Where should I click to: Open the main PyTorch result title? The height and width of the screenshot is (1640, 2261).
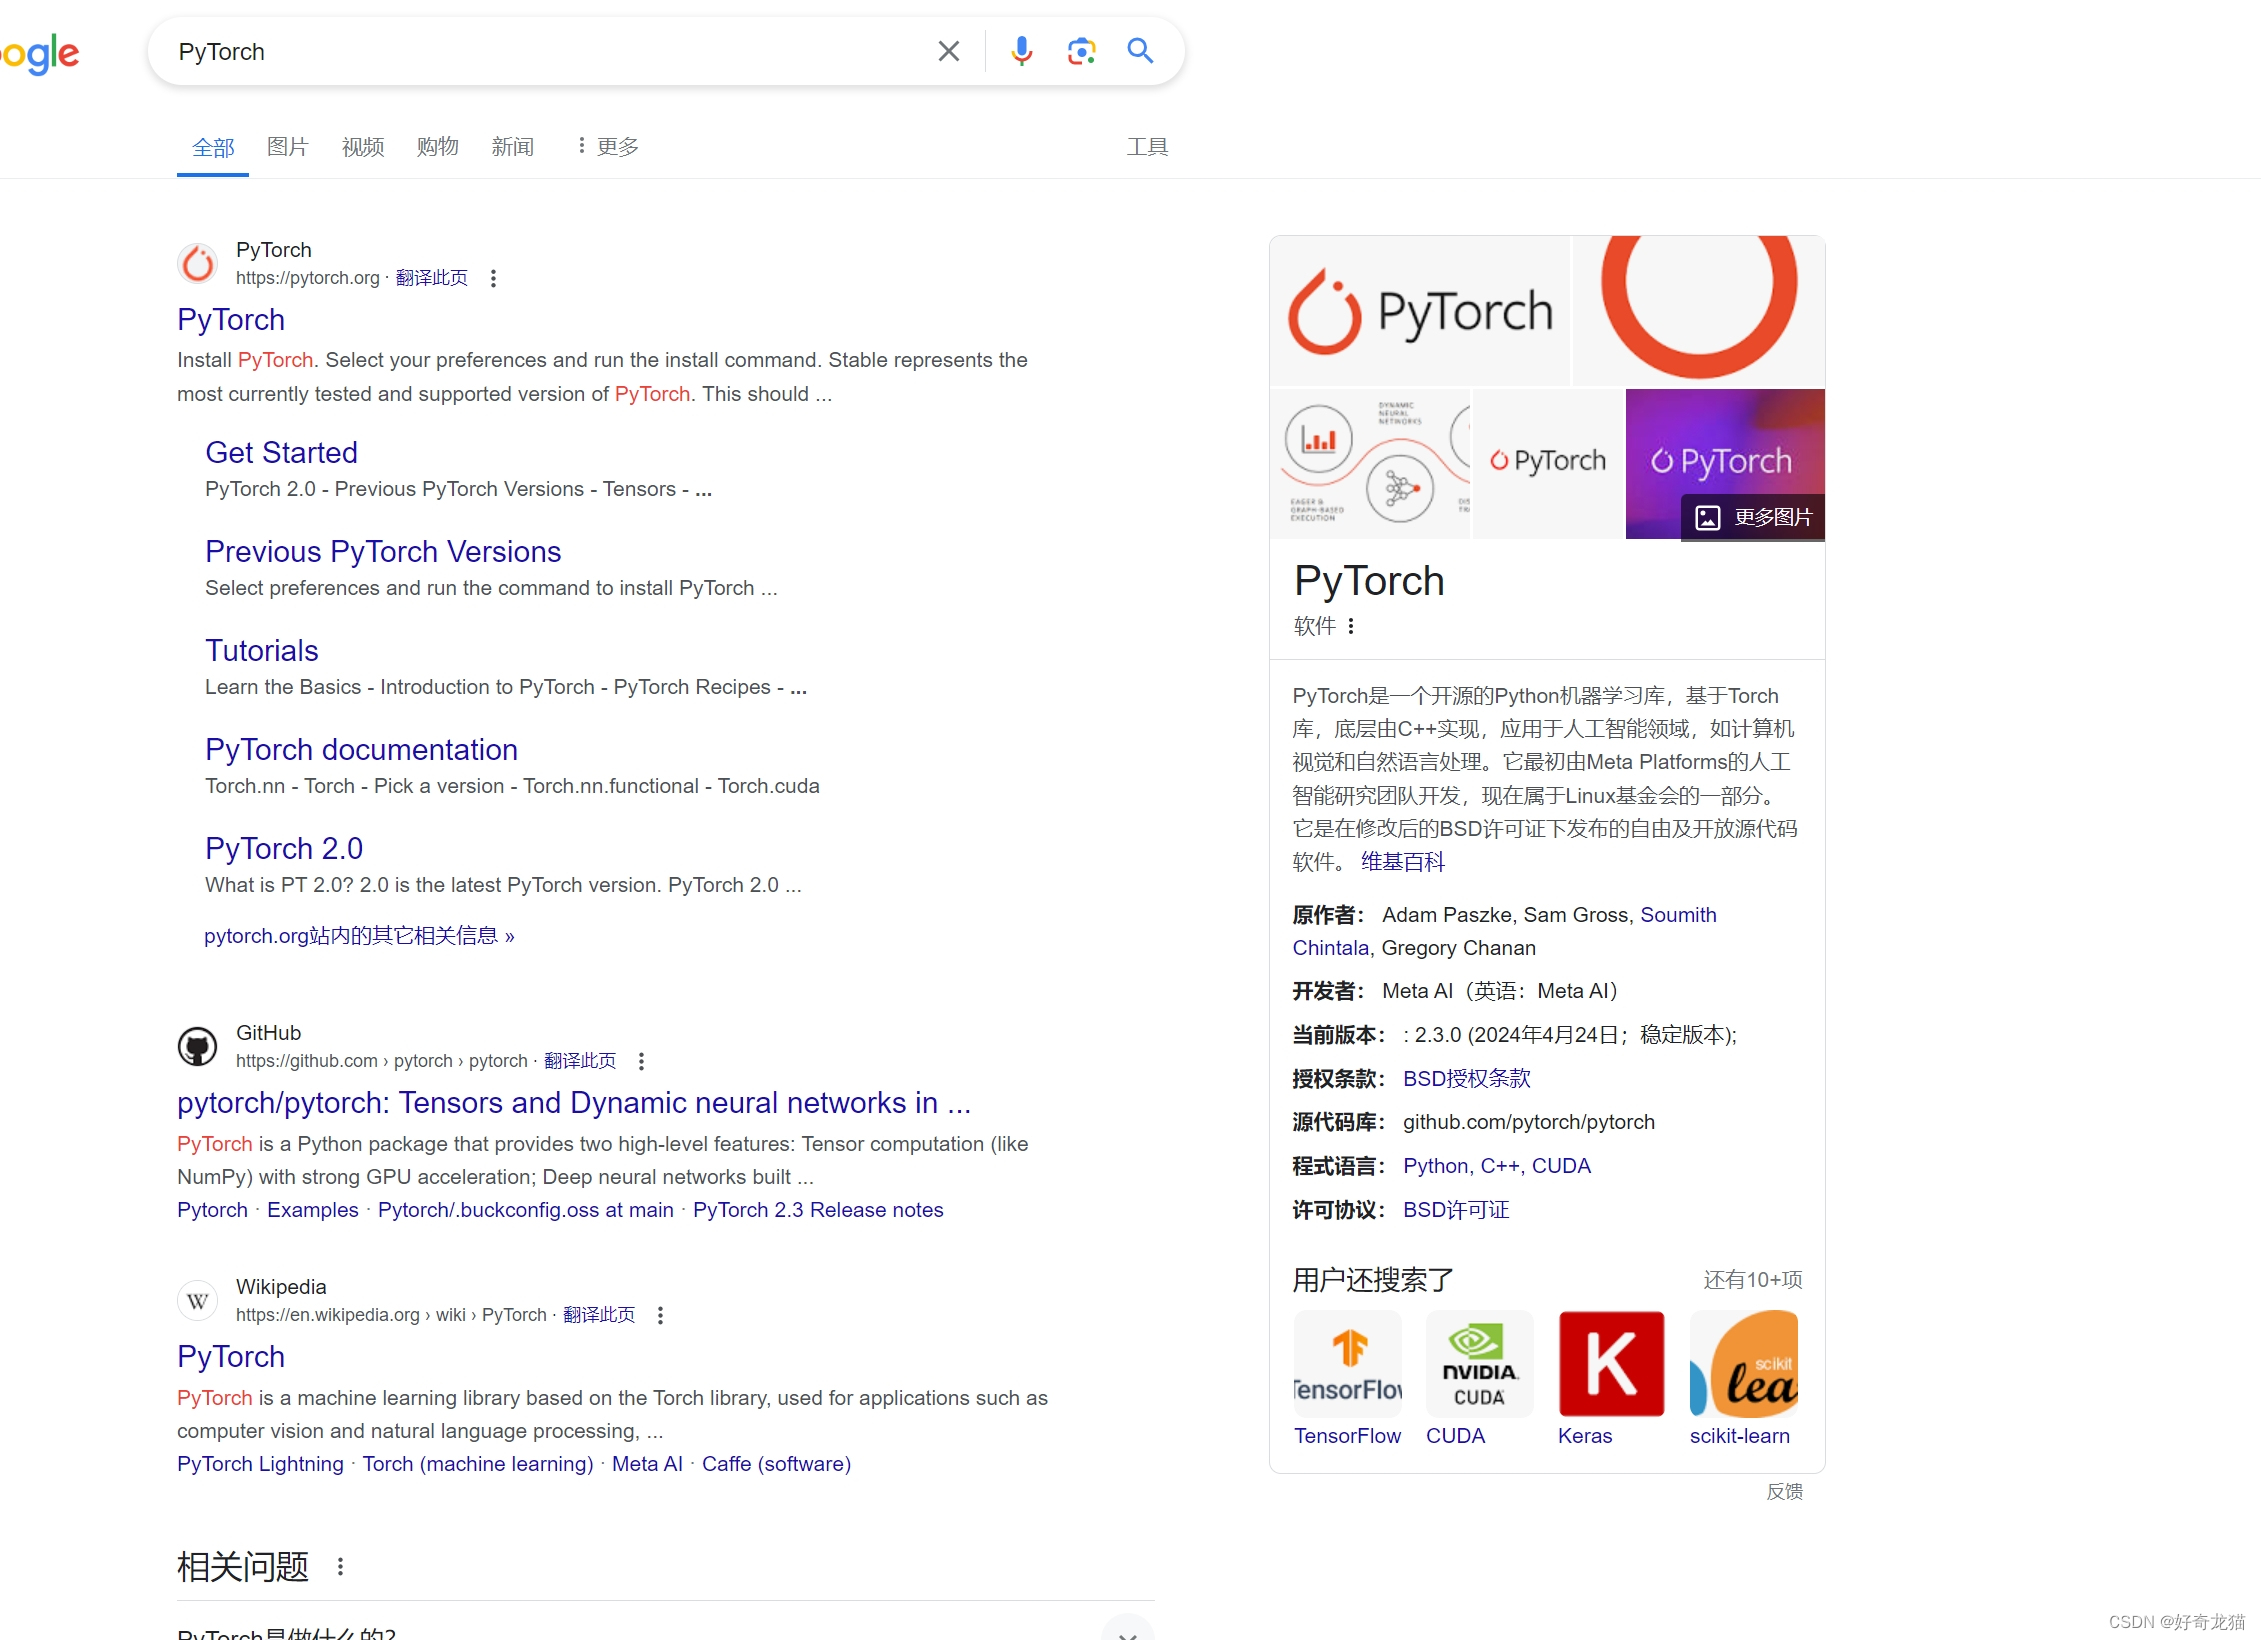(x=231, y=320)
